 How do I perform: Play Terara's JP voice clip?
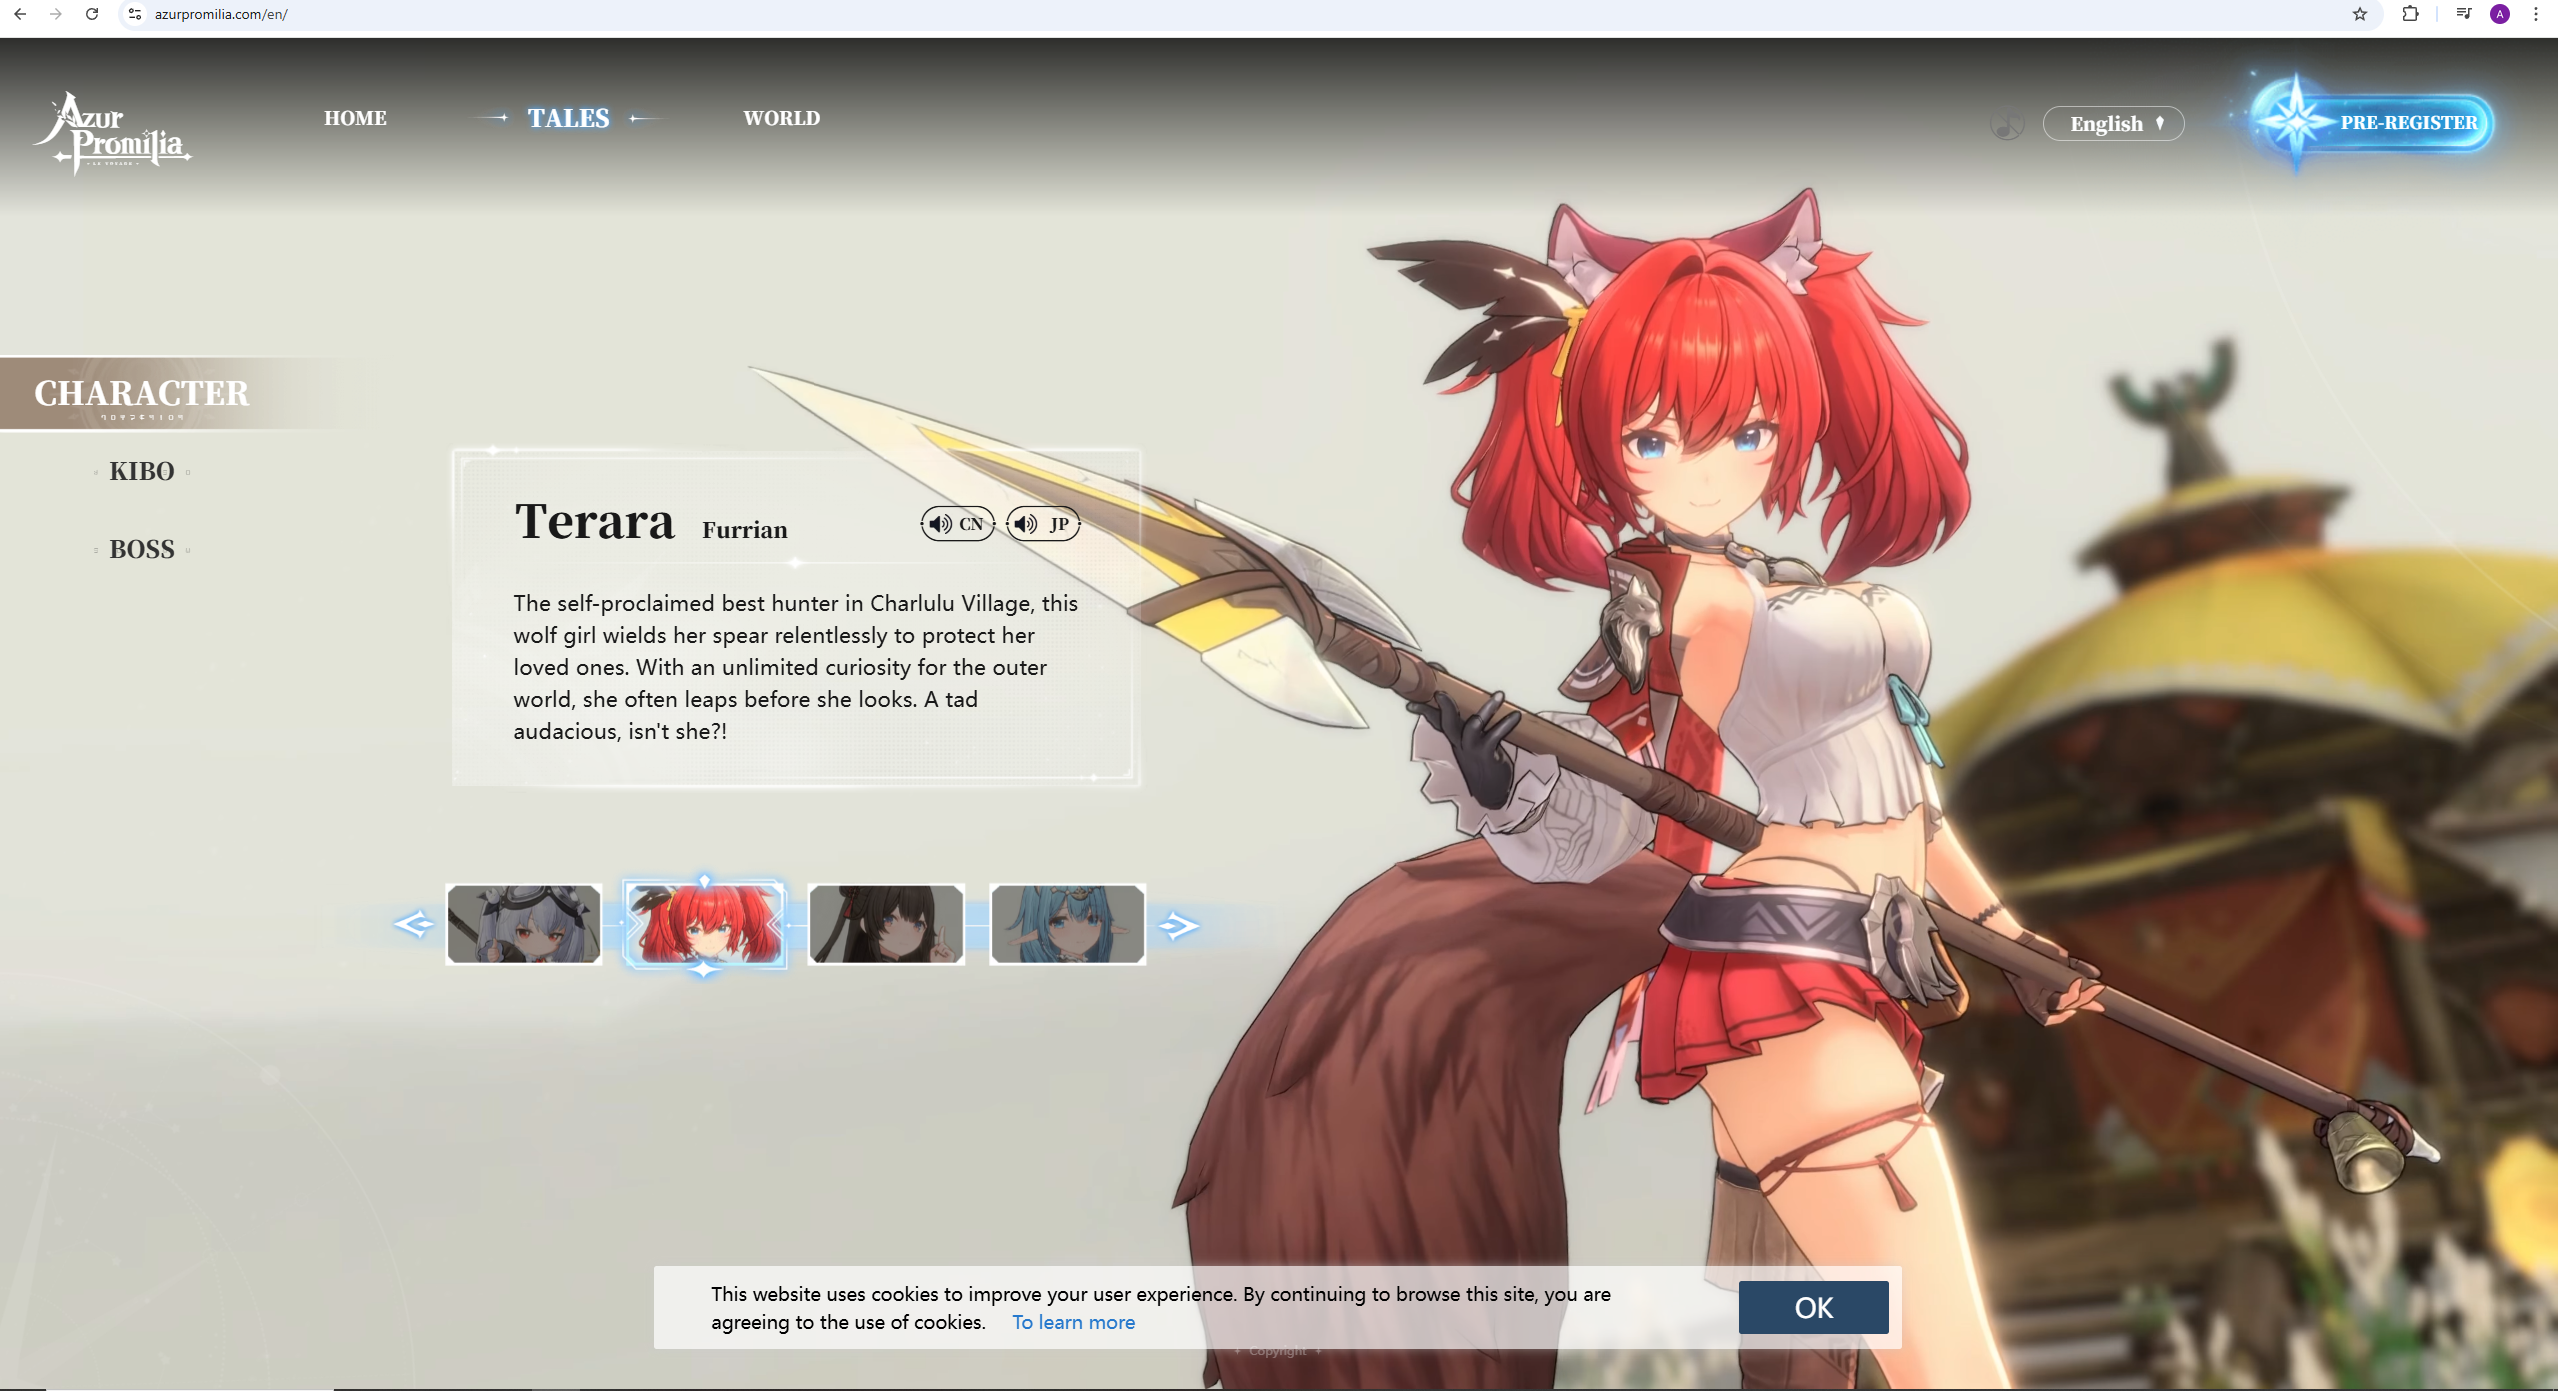[1043, 524]
